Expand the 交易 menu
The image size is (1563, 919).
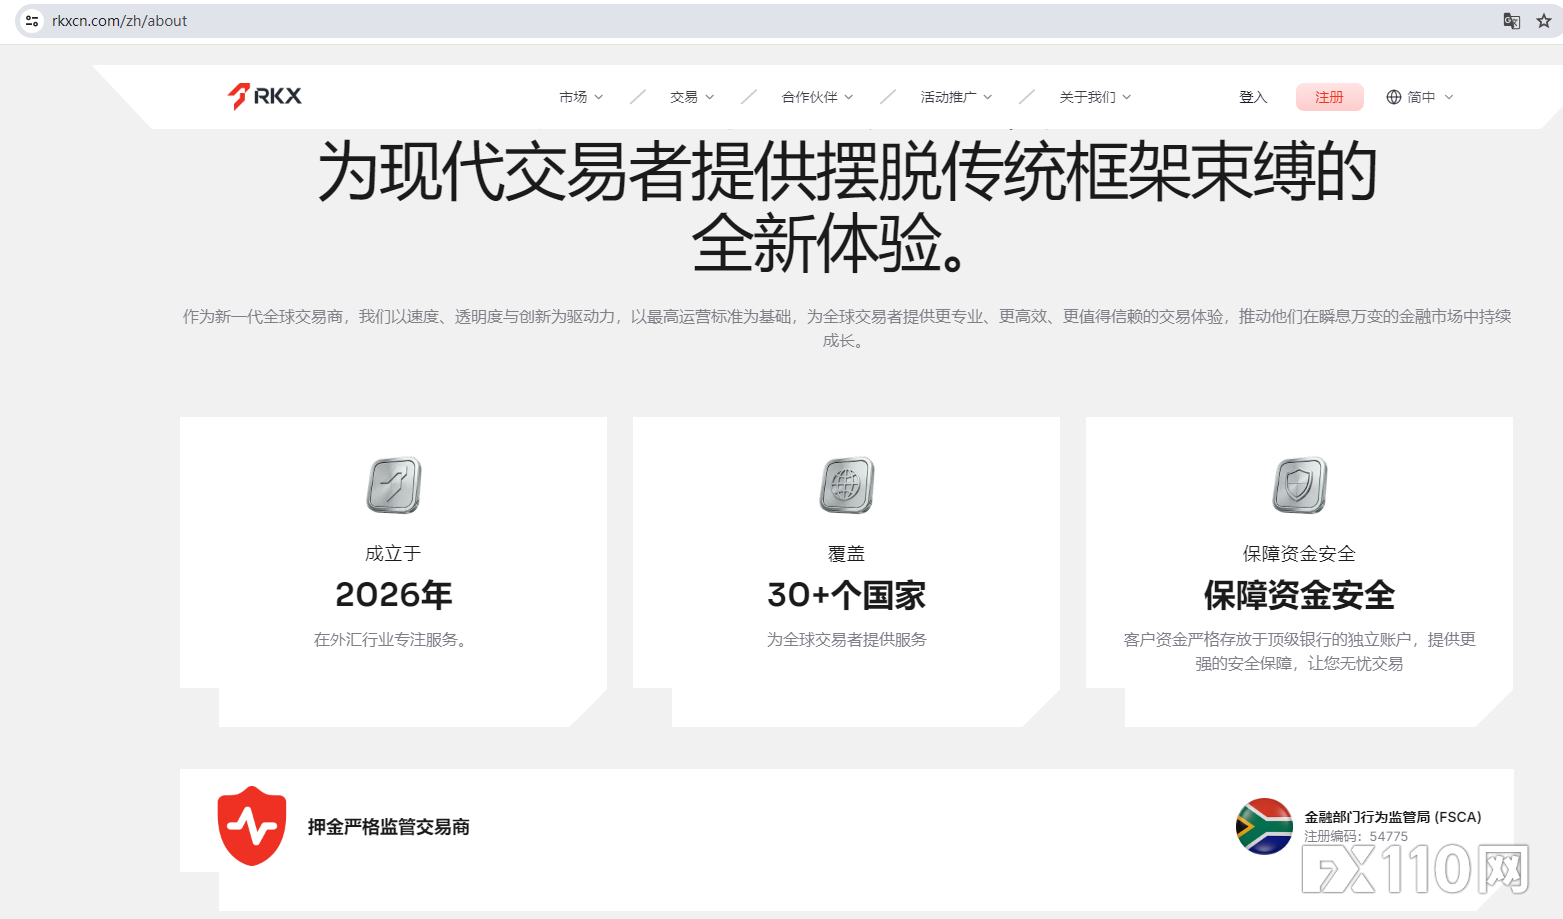coord(692,97)
